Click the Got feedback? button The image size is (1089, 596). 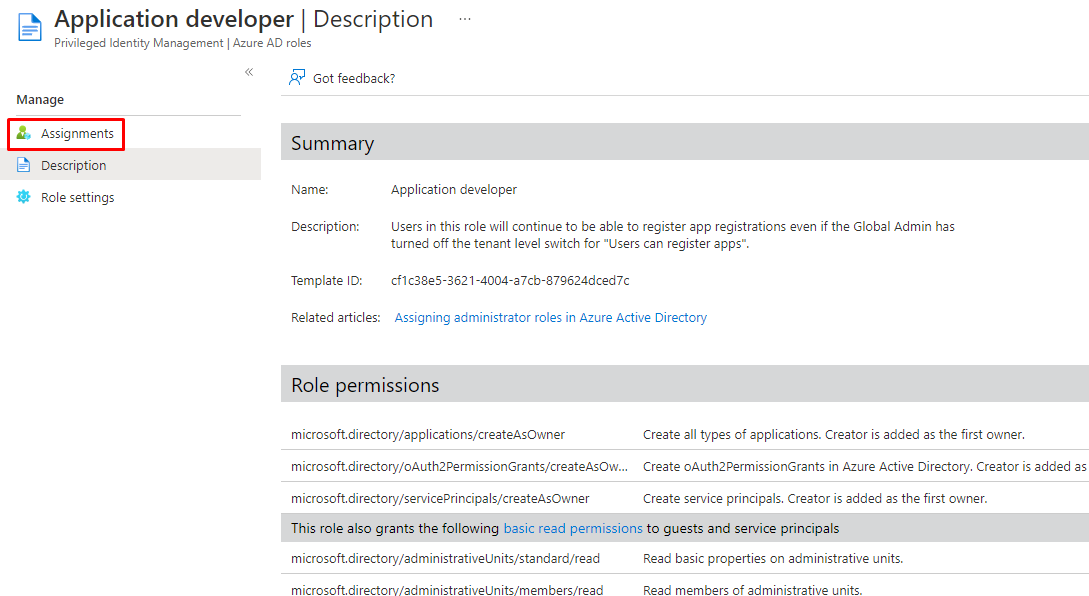[353, 78]
